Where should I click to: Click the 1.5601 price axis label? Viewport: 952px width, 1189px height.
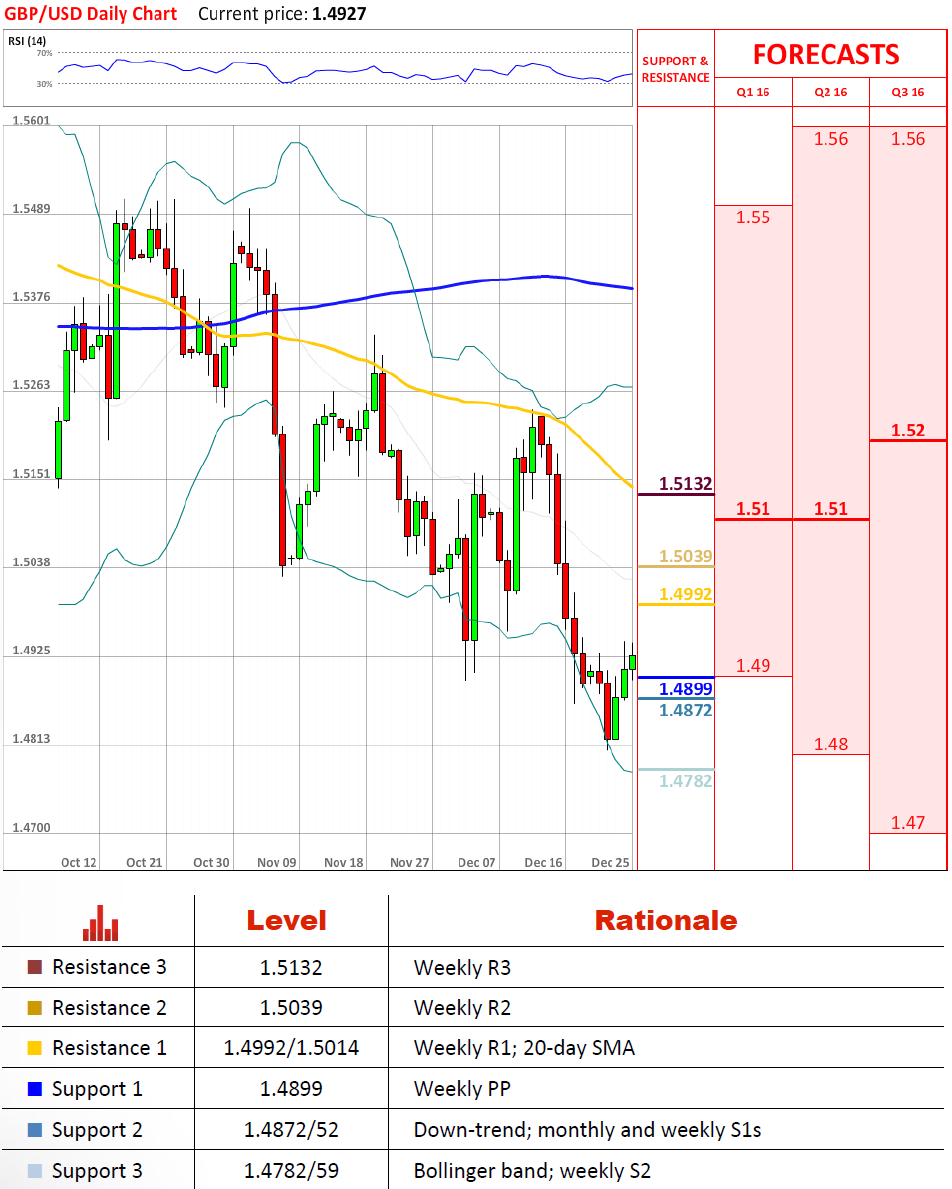(x=31, y=121)
